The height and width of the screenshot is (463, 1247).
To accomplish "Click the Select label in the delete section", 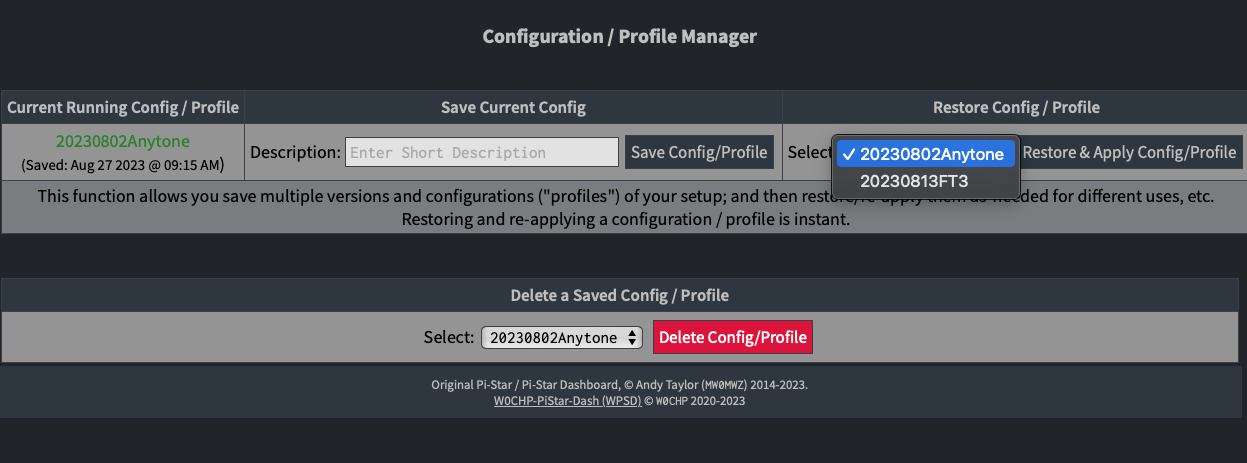I will point(448,337).
